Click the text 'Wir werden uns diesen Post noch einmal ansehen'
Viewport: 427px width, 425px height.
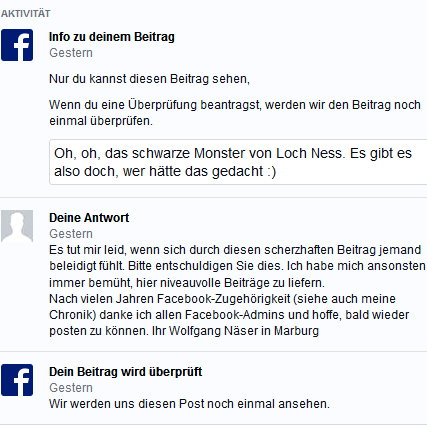point(189,404)
